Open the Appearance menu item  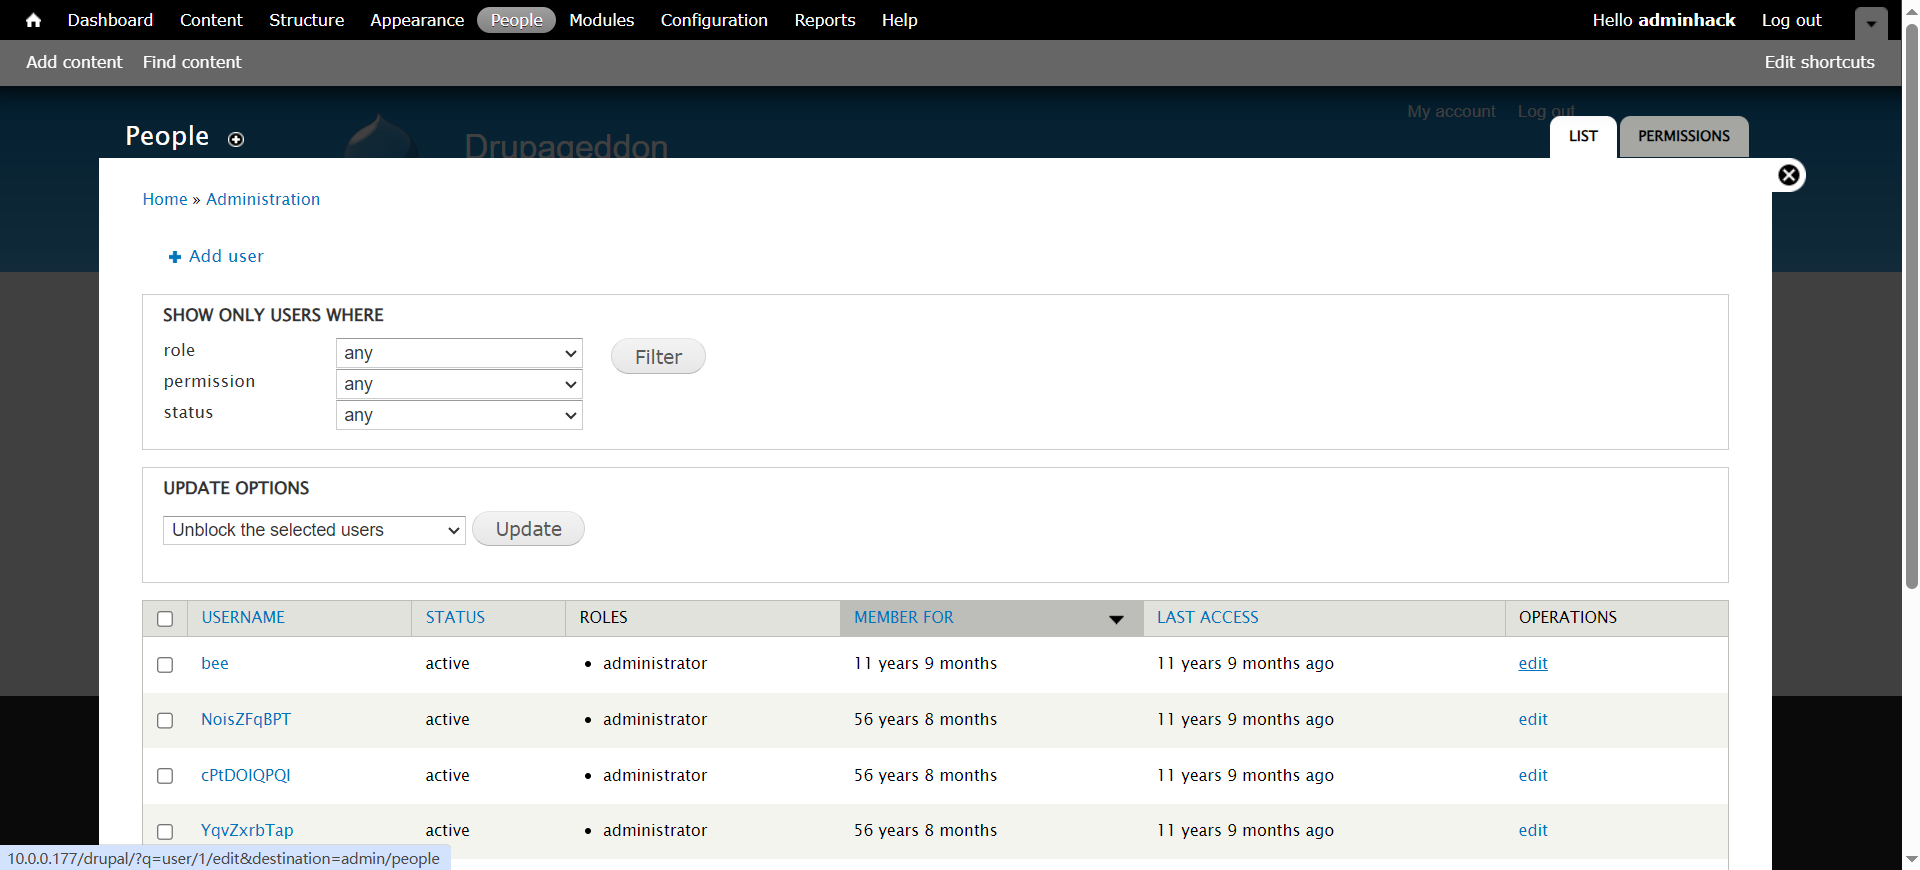tap(417, 20)
